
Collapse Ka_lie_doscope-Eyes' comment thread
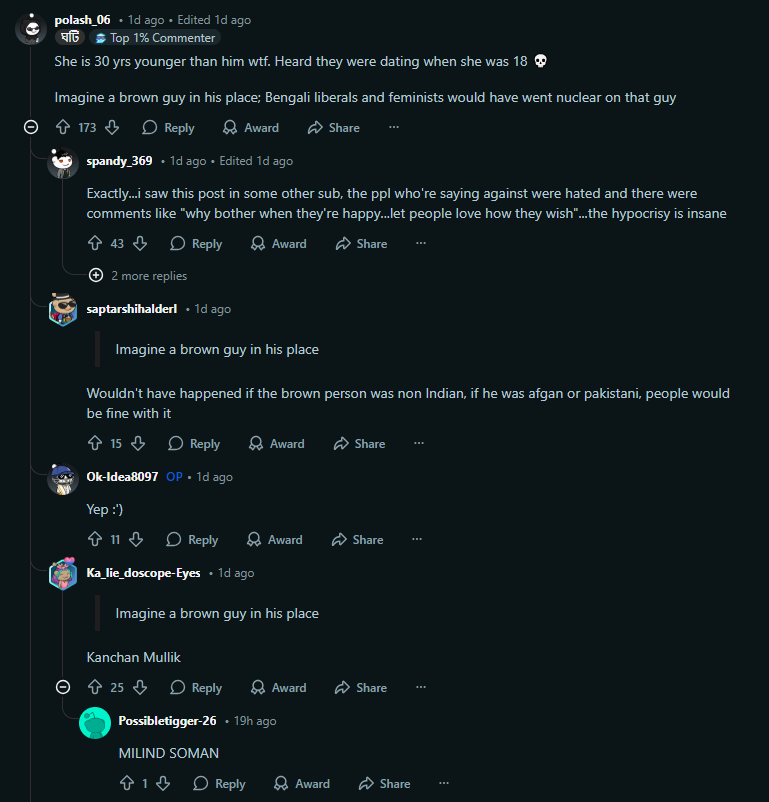[63, 688]
